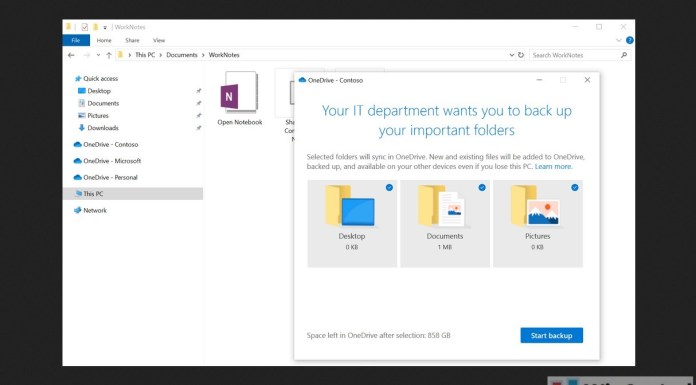Viewport: 696px width, 385px height.
Task: Open the recent locations dropdown arrow
Action: [98, 56]
